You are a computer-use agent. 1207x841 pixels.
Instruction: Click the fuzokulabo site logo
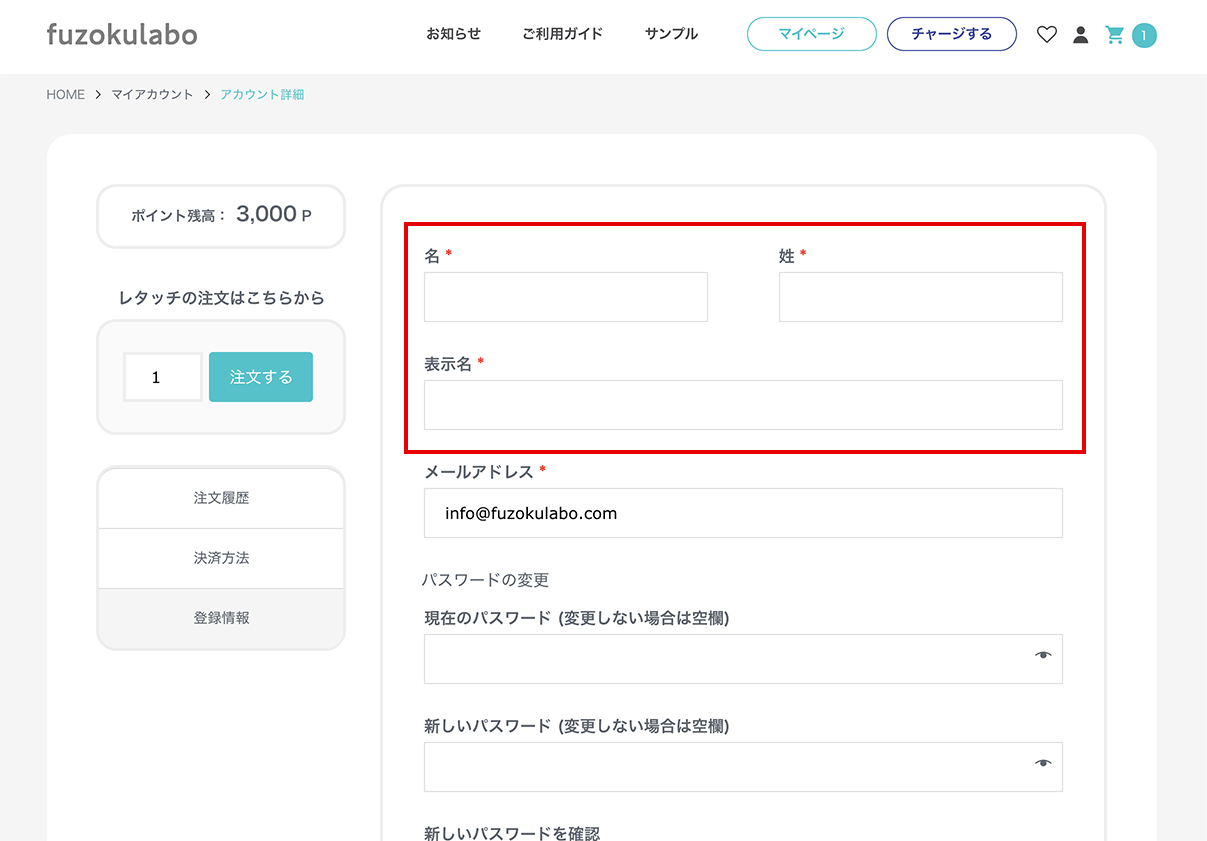pos(122,34)
